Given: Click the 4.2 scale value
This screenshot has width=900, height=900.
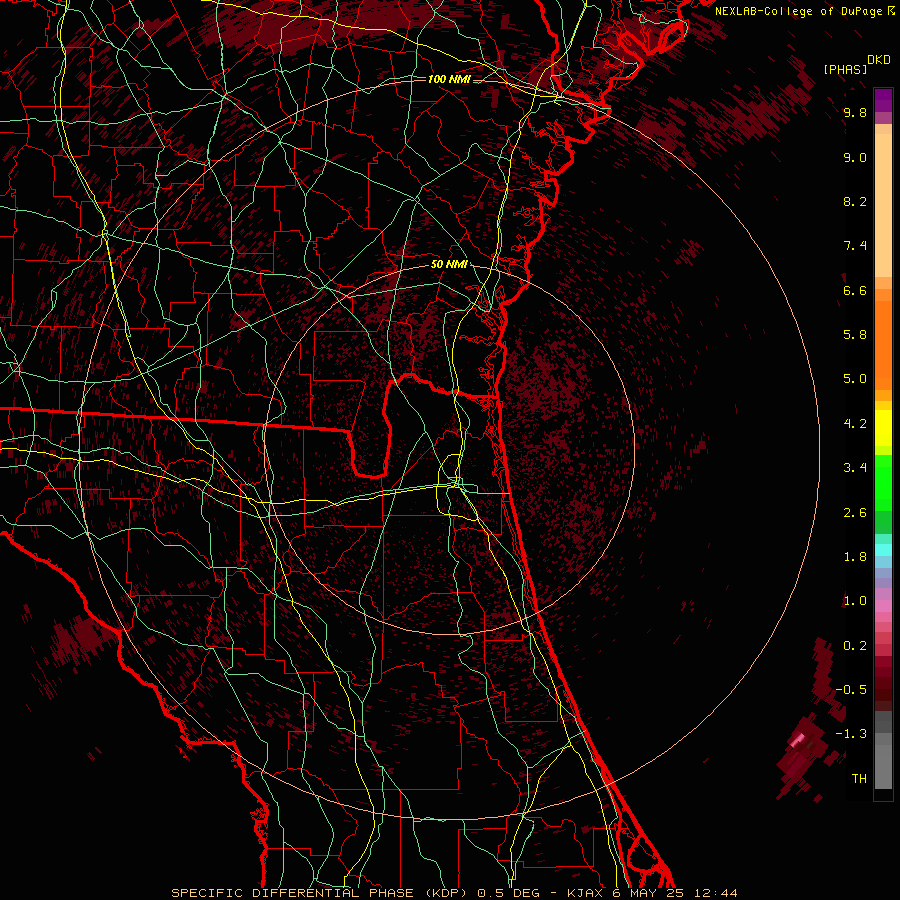Looking at the screenshot, I should click(855, 424).
